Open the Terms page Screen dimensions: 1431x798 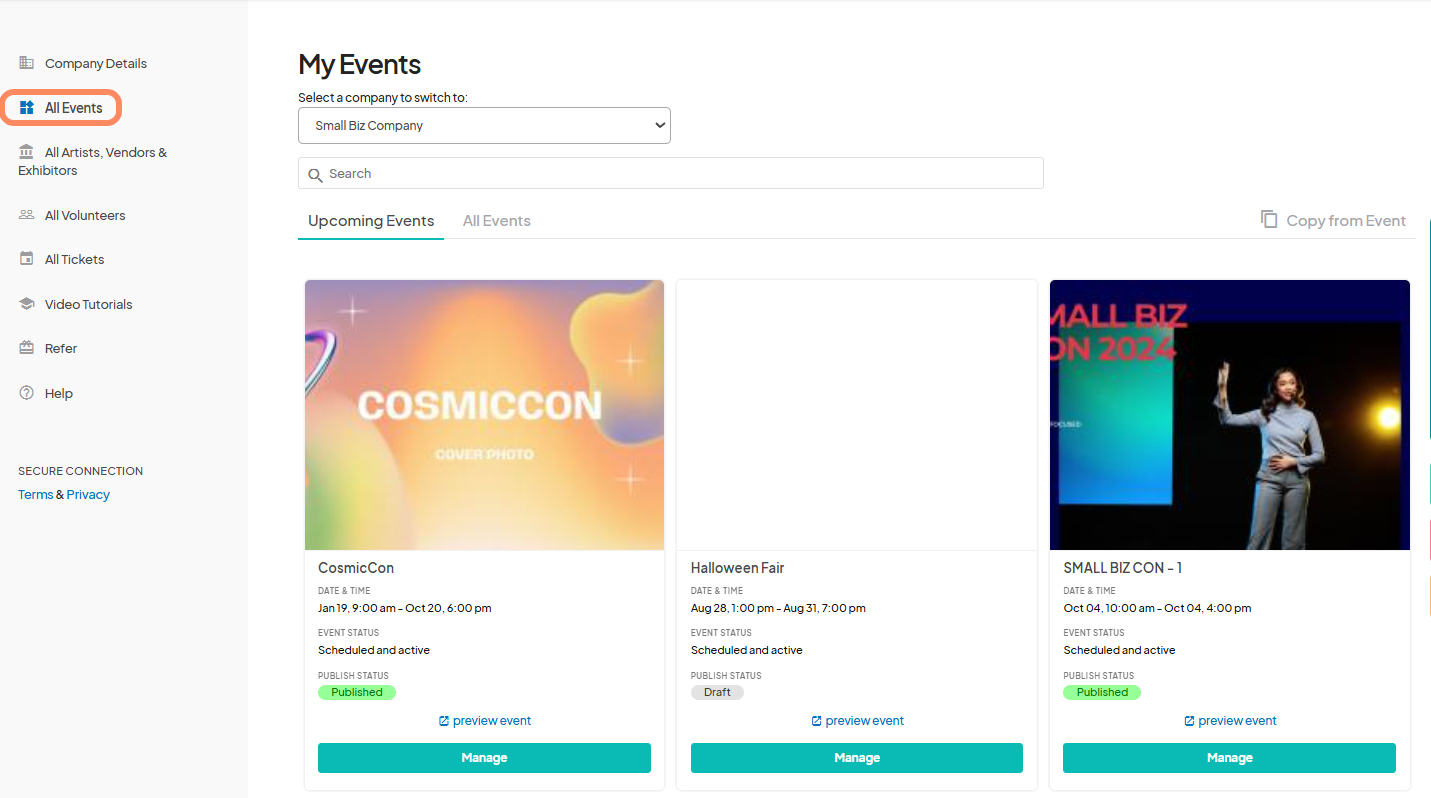coord(35,493)
